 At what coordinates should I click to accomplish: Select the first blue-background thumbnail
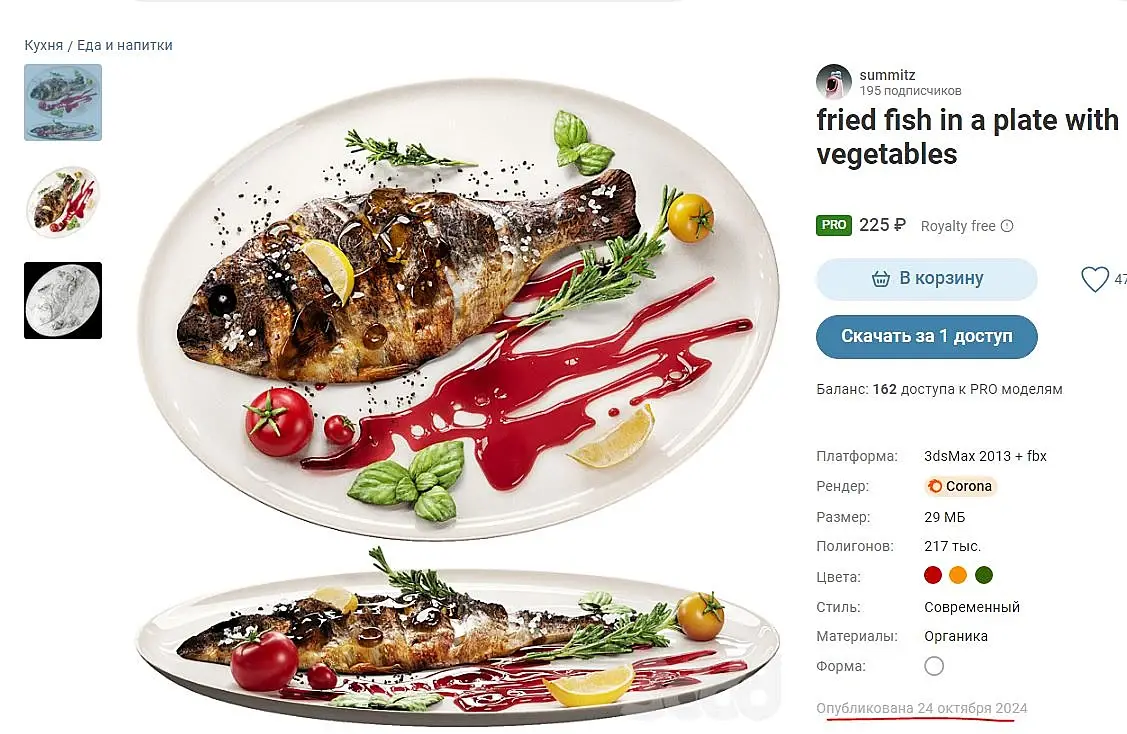click(63, 102)
